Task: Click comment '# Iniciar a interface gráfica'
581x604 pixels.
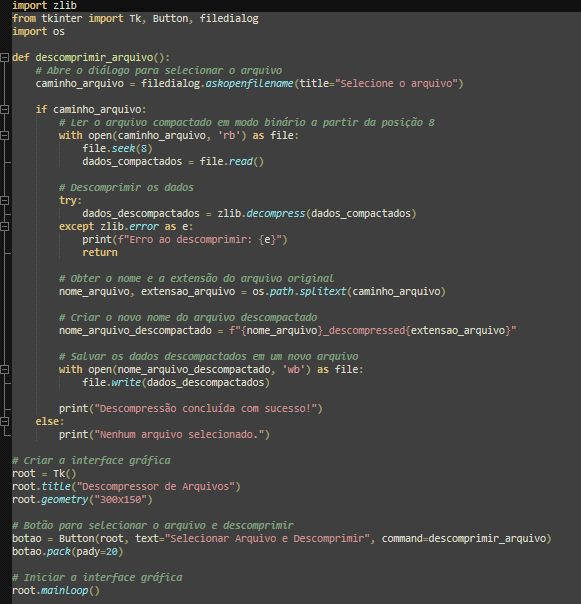Action: coord(97,577)
